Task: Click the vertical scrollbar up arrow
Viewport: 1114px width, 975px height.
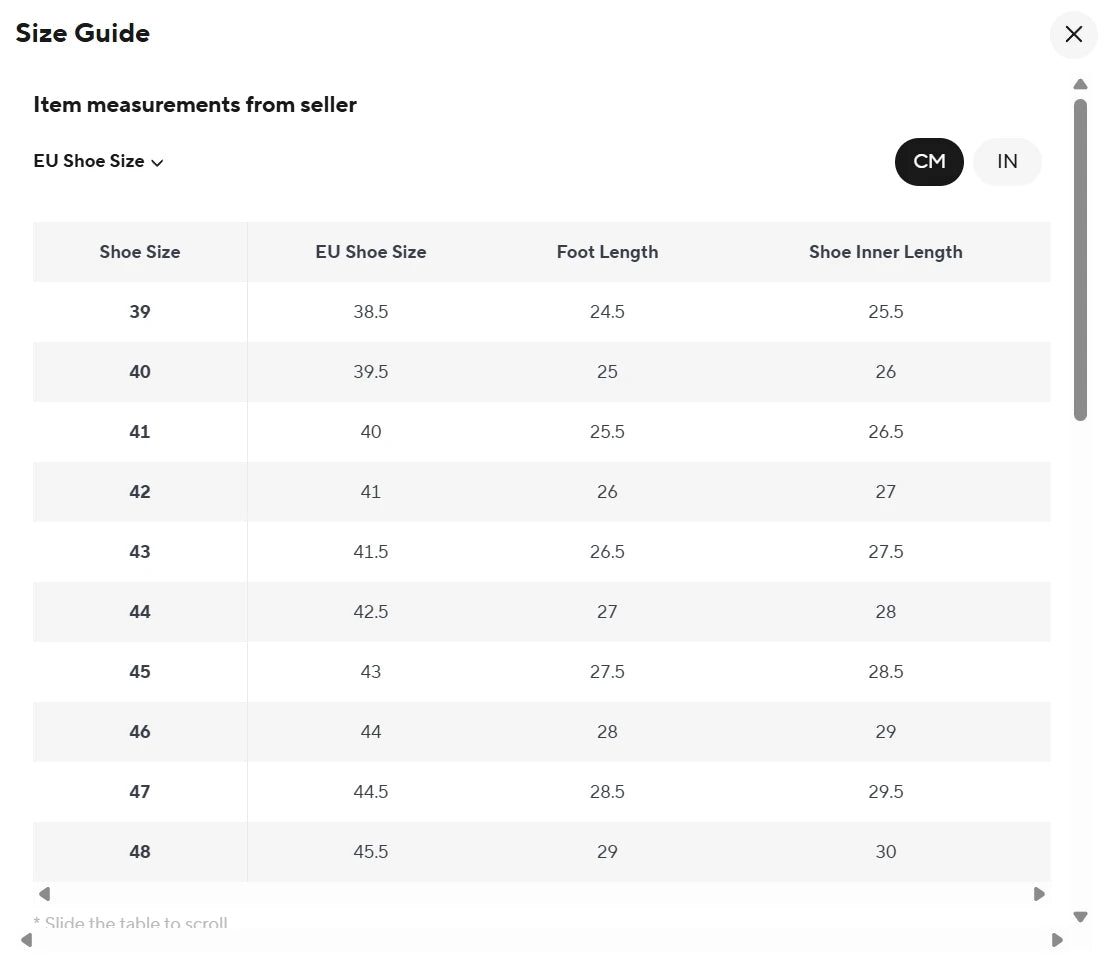Action: coord(1080,85)
